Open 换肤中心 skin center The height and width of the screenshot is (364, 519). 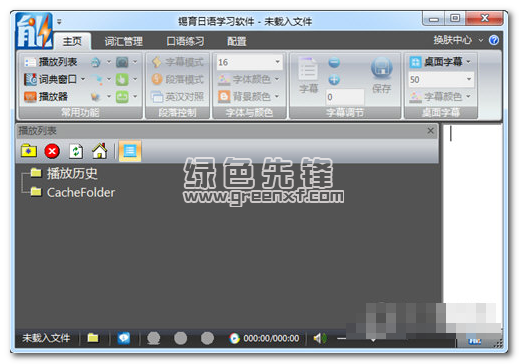click(x=453, y=40)
